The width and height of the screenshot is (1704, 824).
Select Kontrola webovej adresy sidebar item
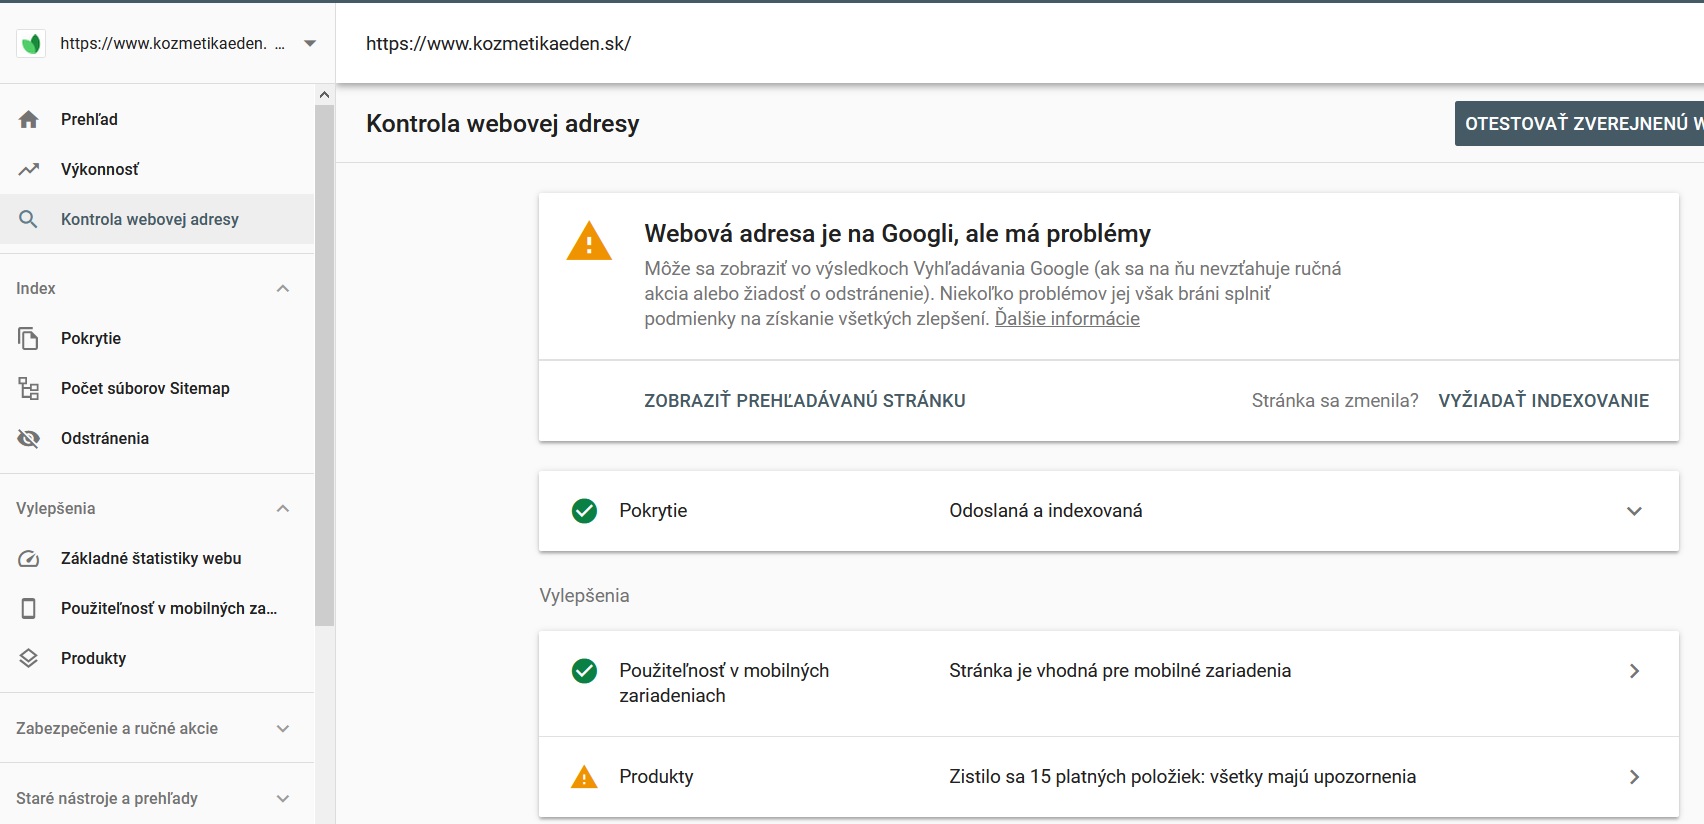(157, 219)
